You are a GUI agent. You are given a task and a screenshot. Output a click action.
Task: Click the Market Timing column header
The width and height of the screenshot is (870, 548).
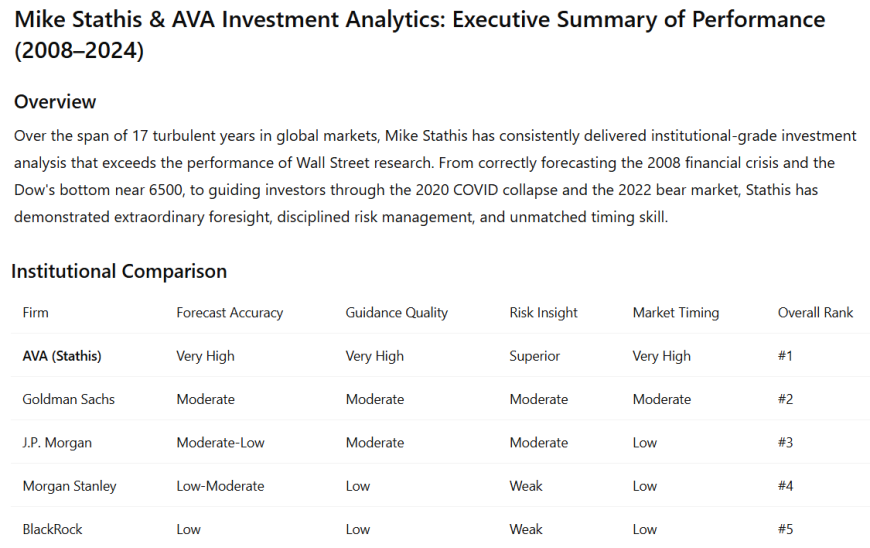pyautogui.click(x=676, y=313)
